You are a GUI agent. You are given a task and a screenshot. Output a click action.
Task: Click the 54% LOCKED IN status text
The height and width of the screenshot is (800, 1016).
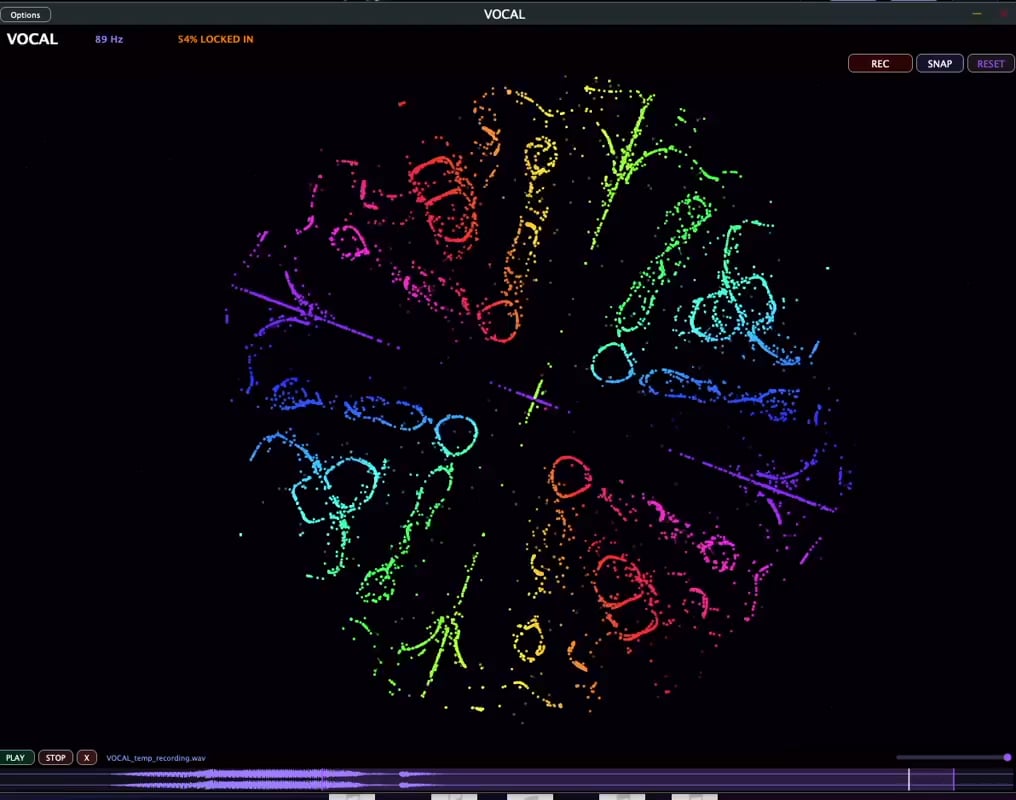tap(216, 39)
